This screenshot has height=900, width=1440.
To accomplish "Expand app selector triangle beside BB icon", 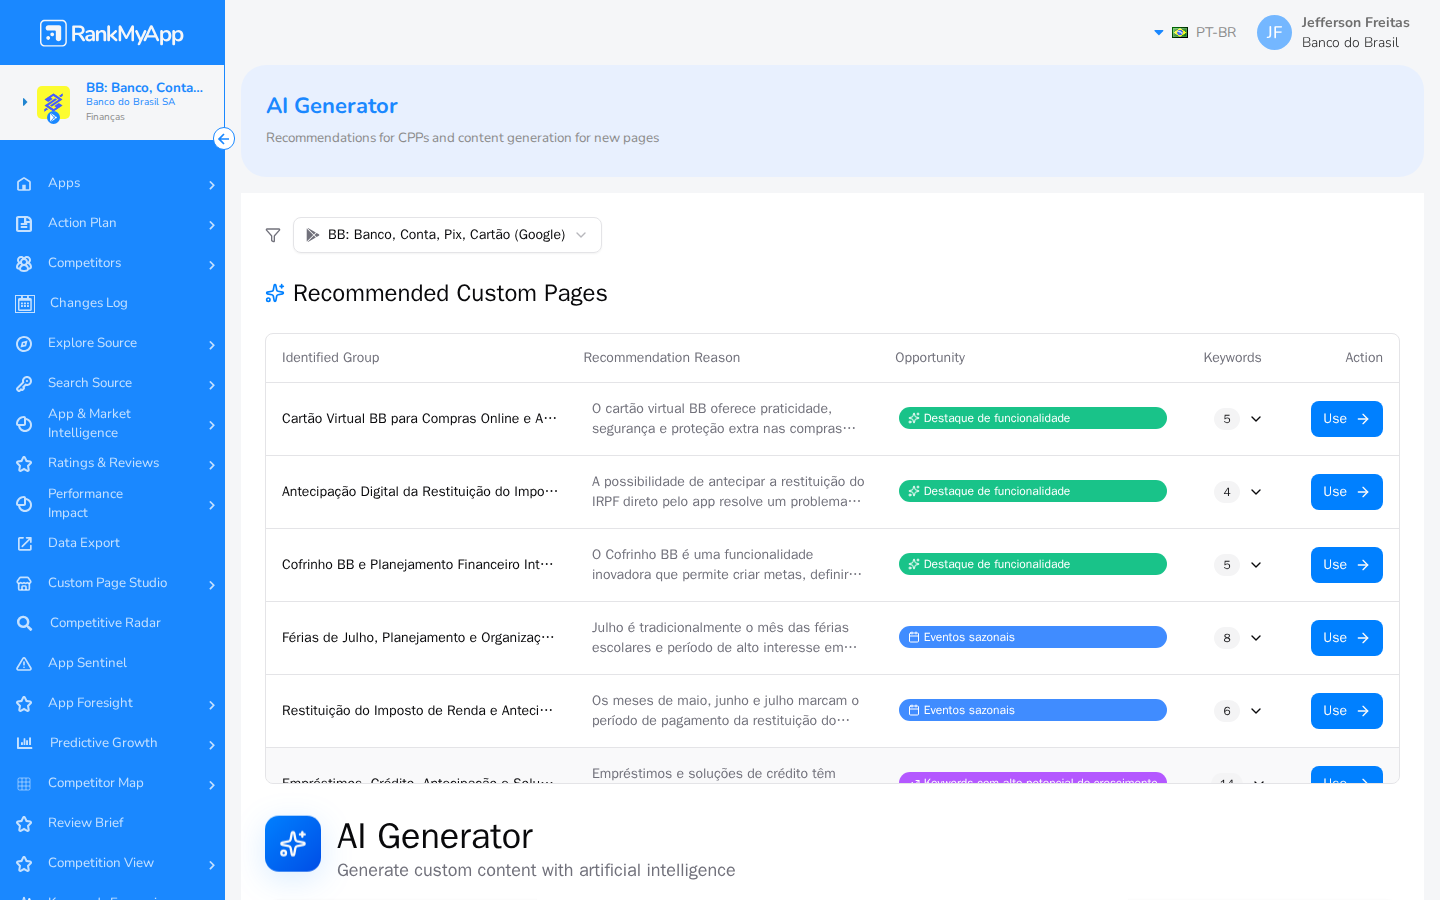I will [x=25, y=102].
